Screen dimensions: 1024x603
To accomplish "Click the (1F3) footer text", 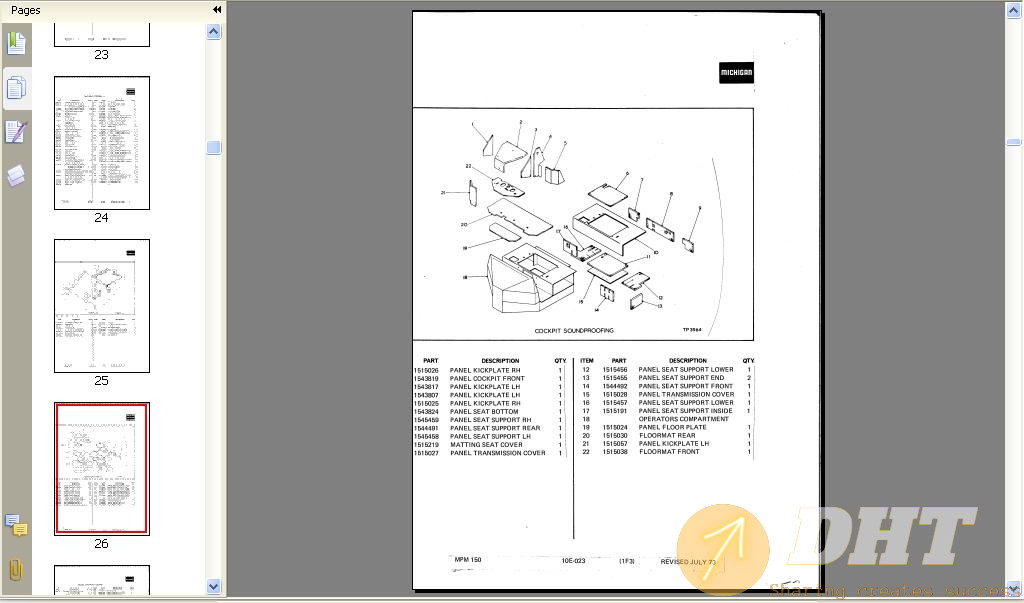I will point(627,561).
